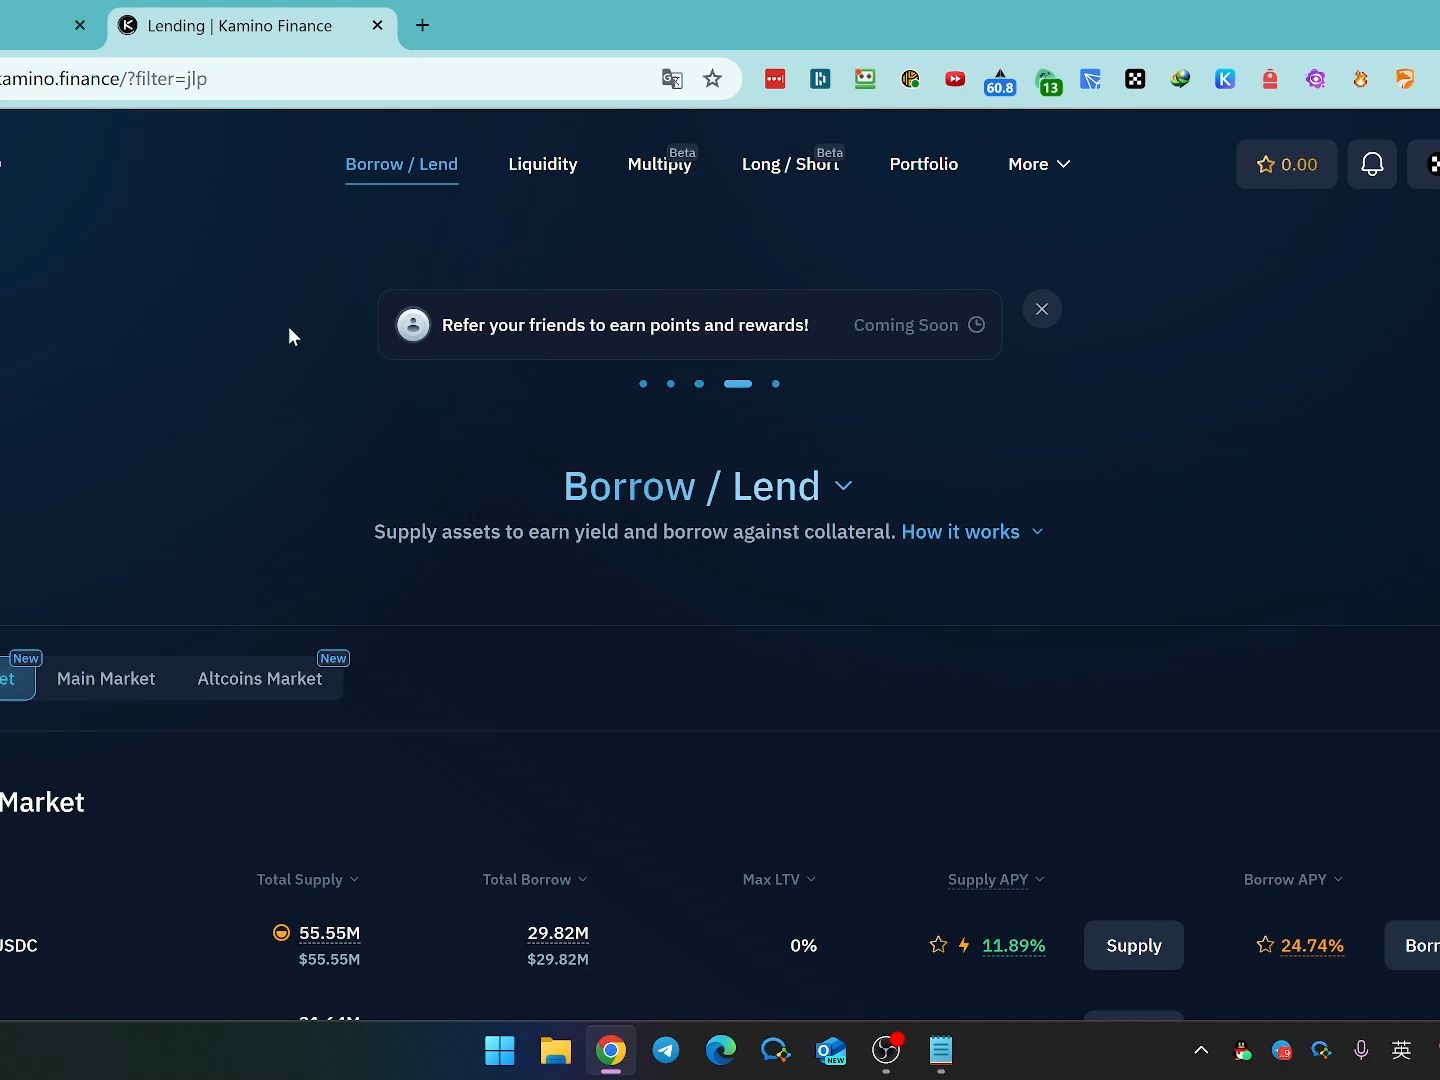Open the red LastPass extension icon
The height and width of the screenshot is (1080, 1440).
pyautogui.click(x=775, y=79)
